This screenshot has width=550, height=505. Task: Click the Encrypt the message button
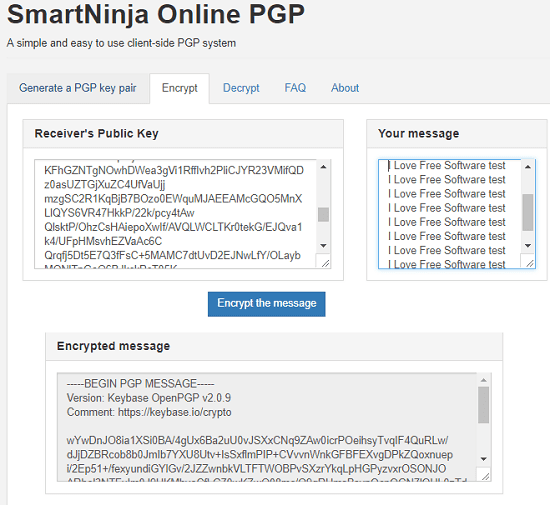click(x=267, y=304)
